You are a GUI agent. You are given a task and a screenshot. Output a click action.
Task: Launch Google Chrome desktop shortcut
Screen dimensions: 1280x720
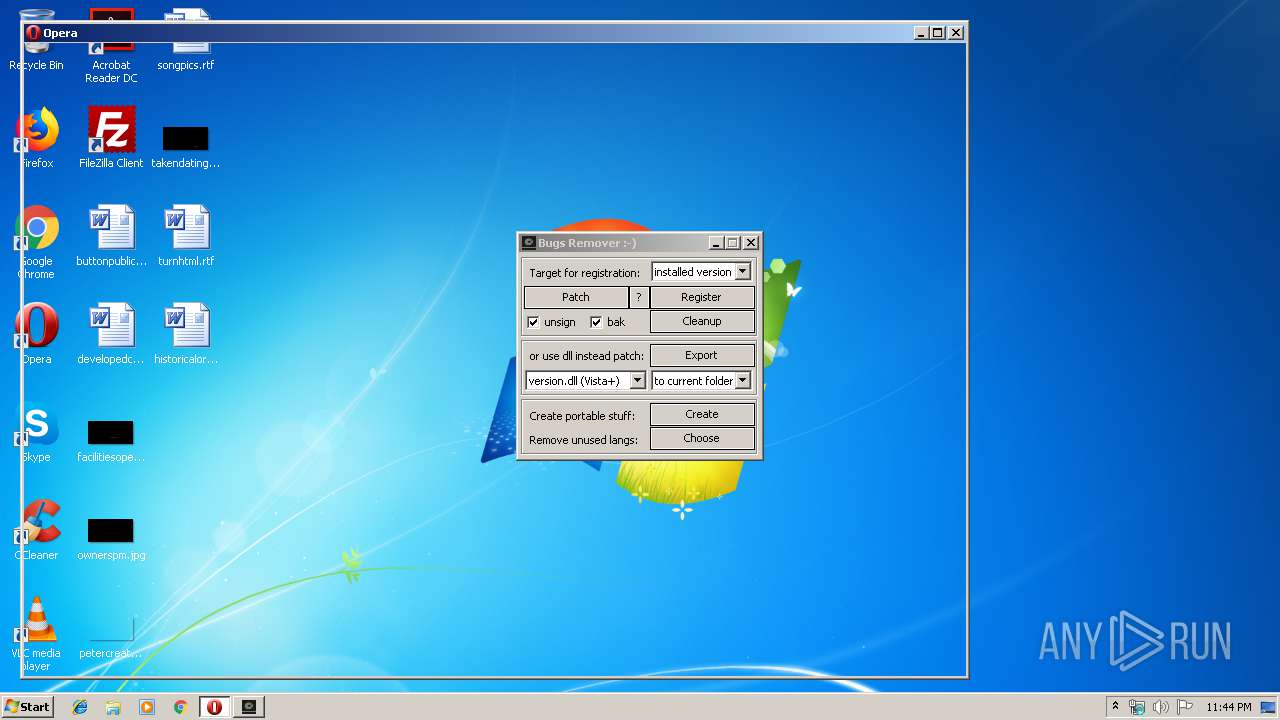click(x=36, y=242)
